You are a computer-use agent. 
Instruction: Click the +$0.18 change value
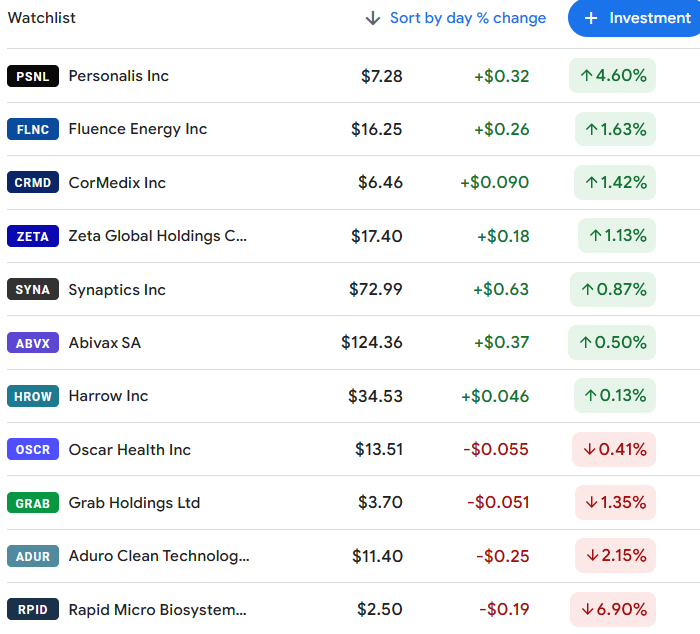503,236
